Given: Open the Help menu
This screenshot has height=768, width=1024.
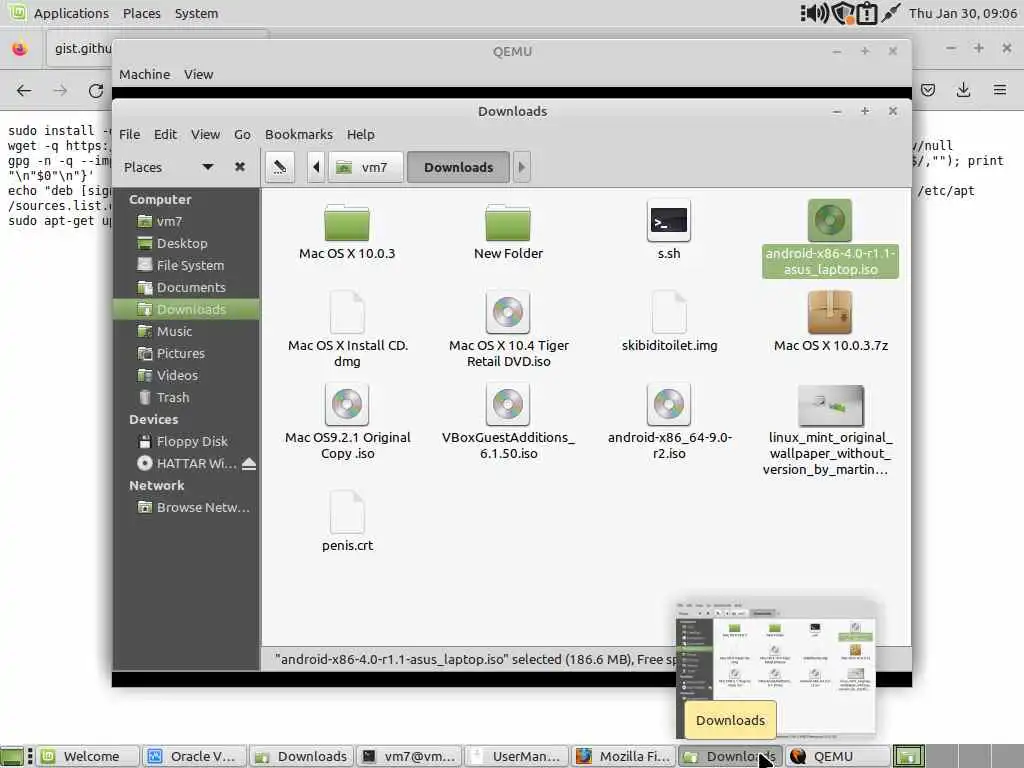Looking at the screenshot, I should coord(360,135).
